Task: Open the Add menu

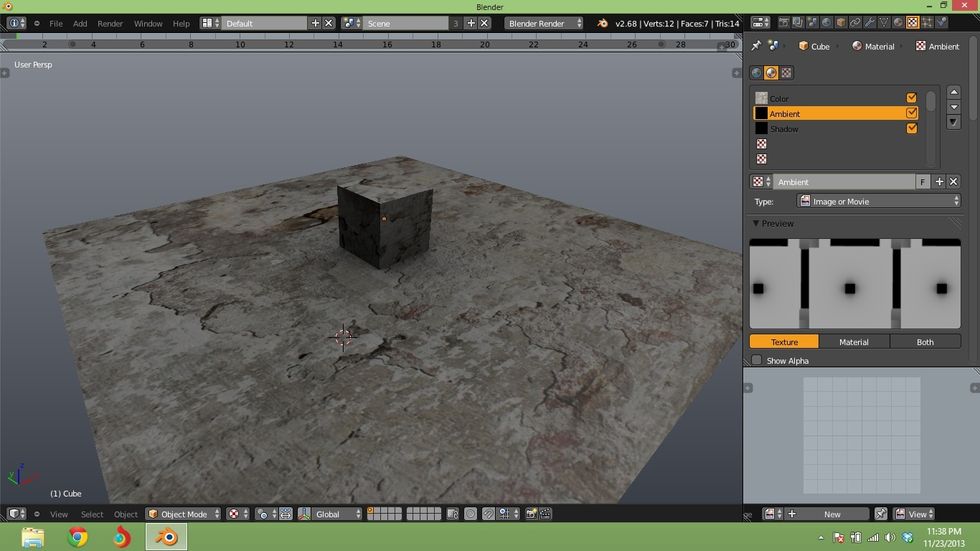Action: (x=80, y=23)
